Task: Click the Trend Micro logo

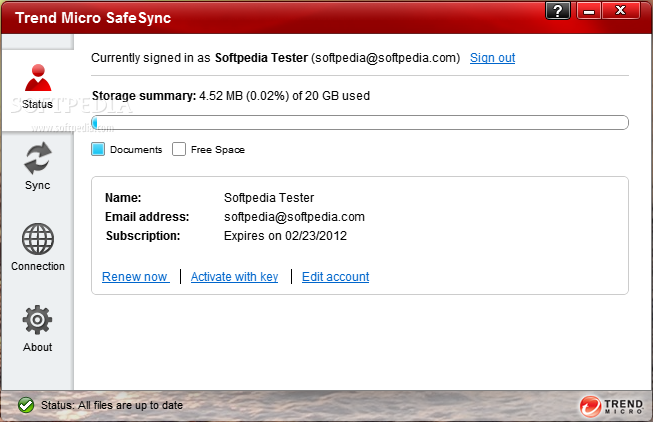Action: tap(611, 406)
